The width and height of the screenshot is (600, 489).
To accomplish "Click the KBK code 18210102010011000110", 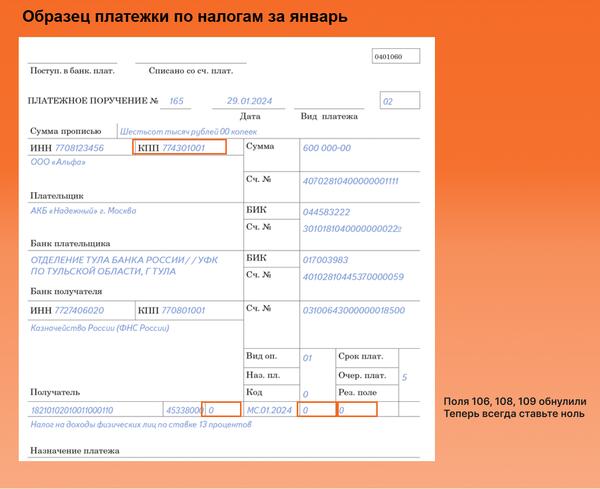I will 72,409.
